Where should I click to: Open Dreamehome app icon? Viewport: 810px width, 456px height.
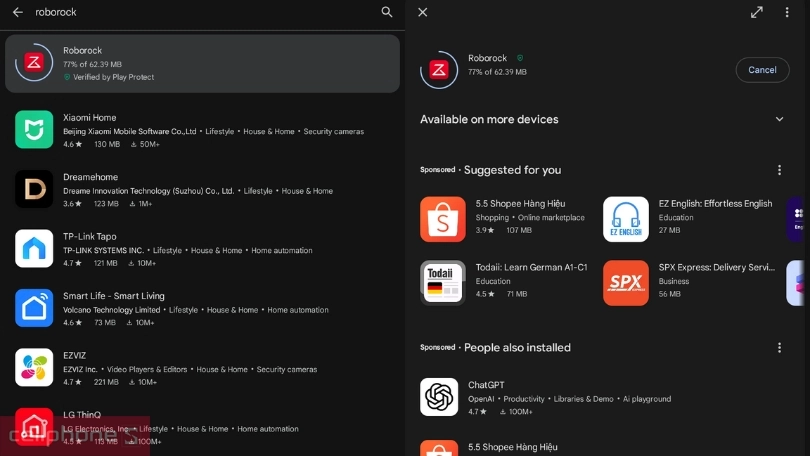pyautogui.click(x=34, y=189)
